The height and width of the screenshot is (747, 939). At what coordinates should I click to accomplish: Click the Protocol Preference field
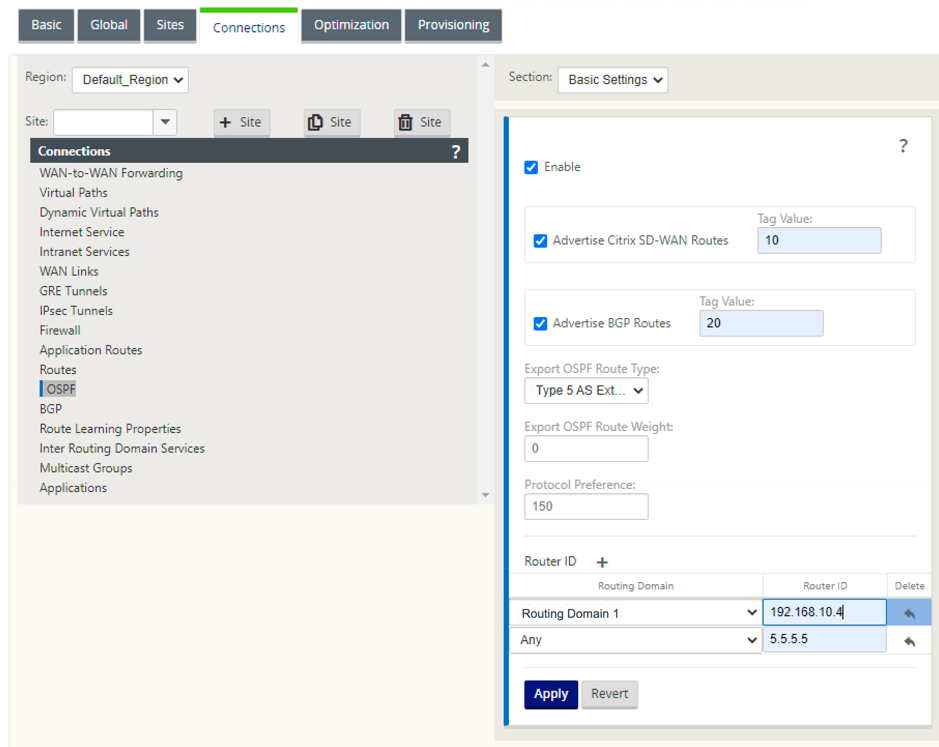[586, 507]
